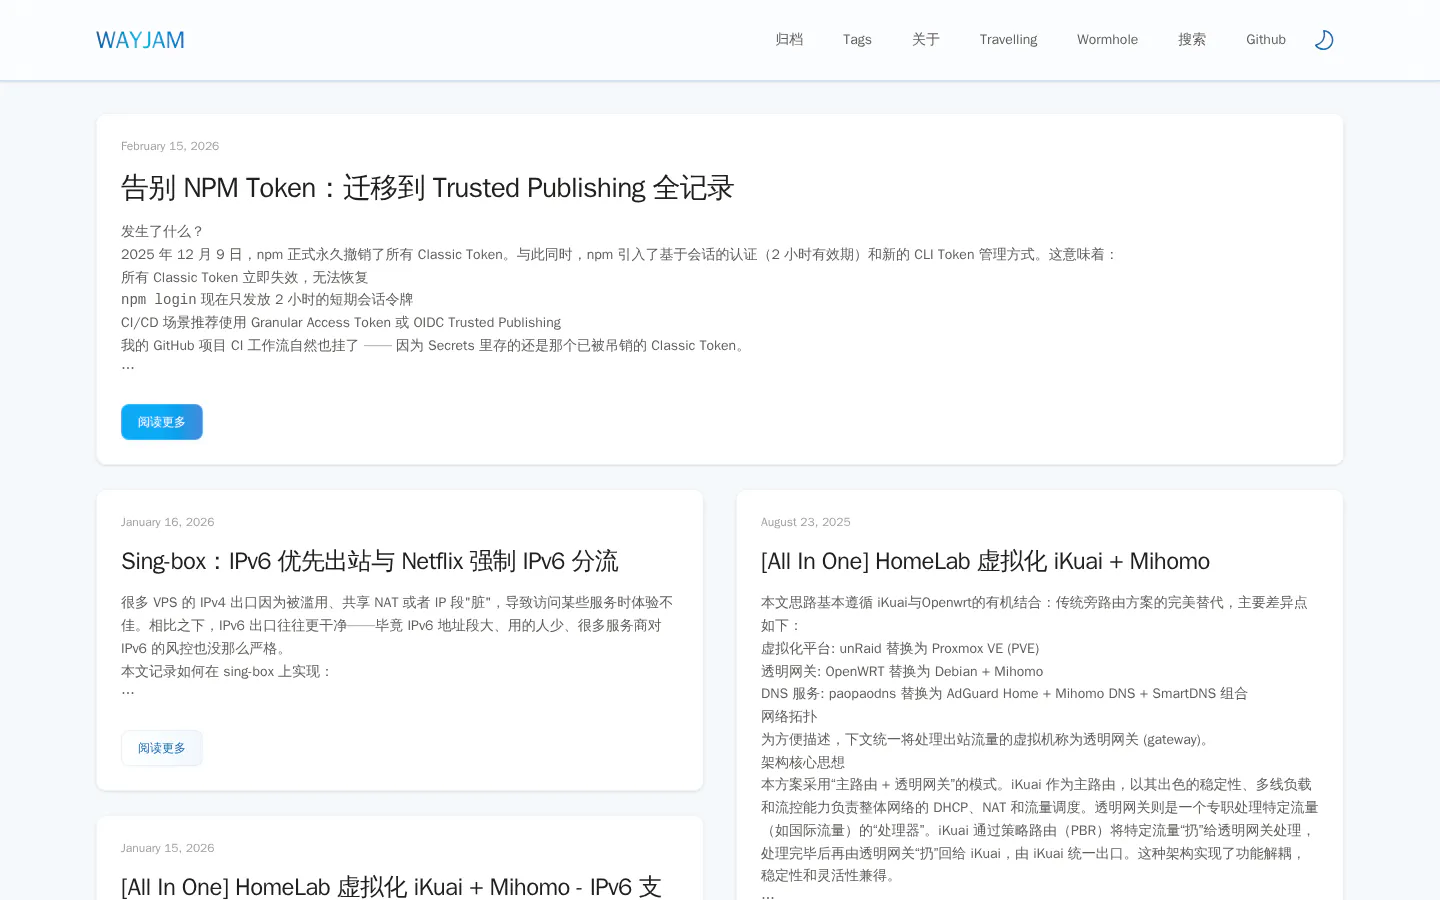Open the 搜索 search page
Viewport: 1440px width, 900px height.
[1192, 40]
